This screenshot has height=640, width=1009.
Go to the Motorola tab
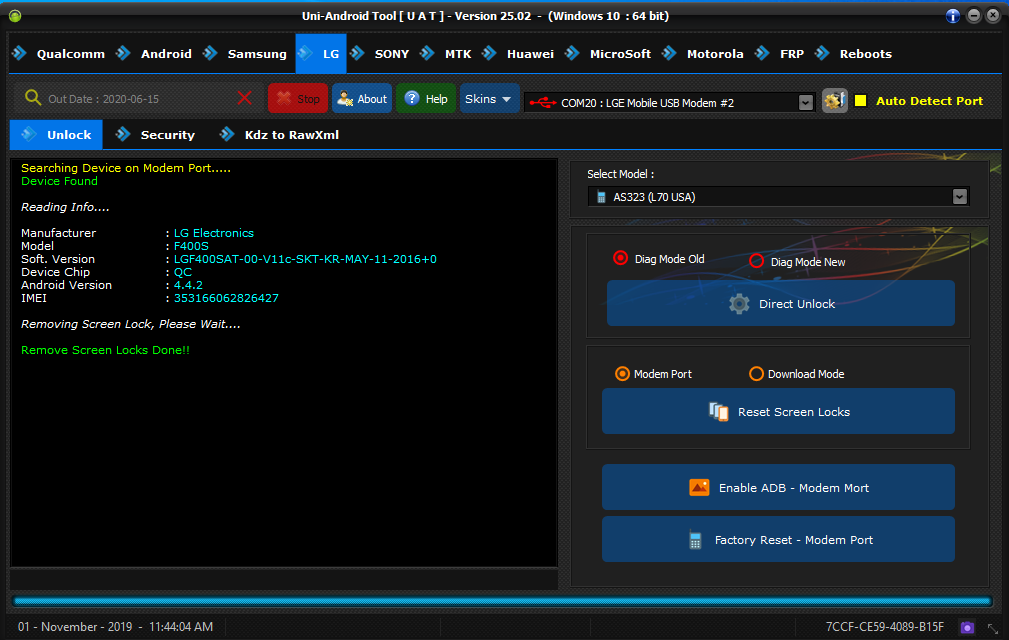(x=703, y=54)
